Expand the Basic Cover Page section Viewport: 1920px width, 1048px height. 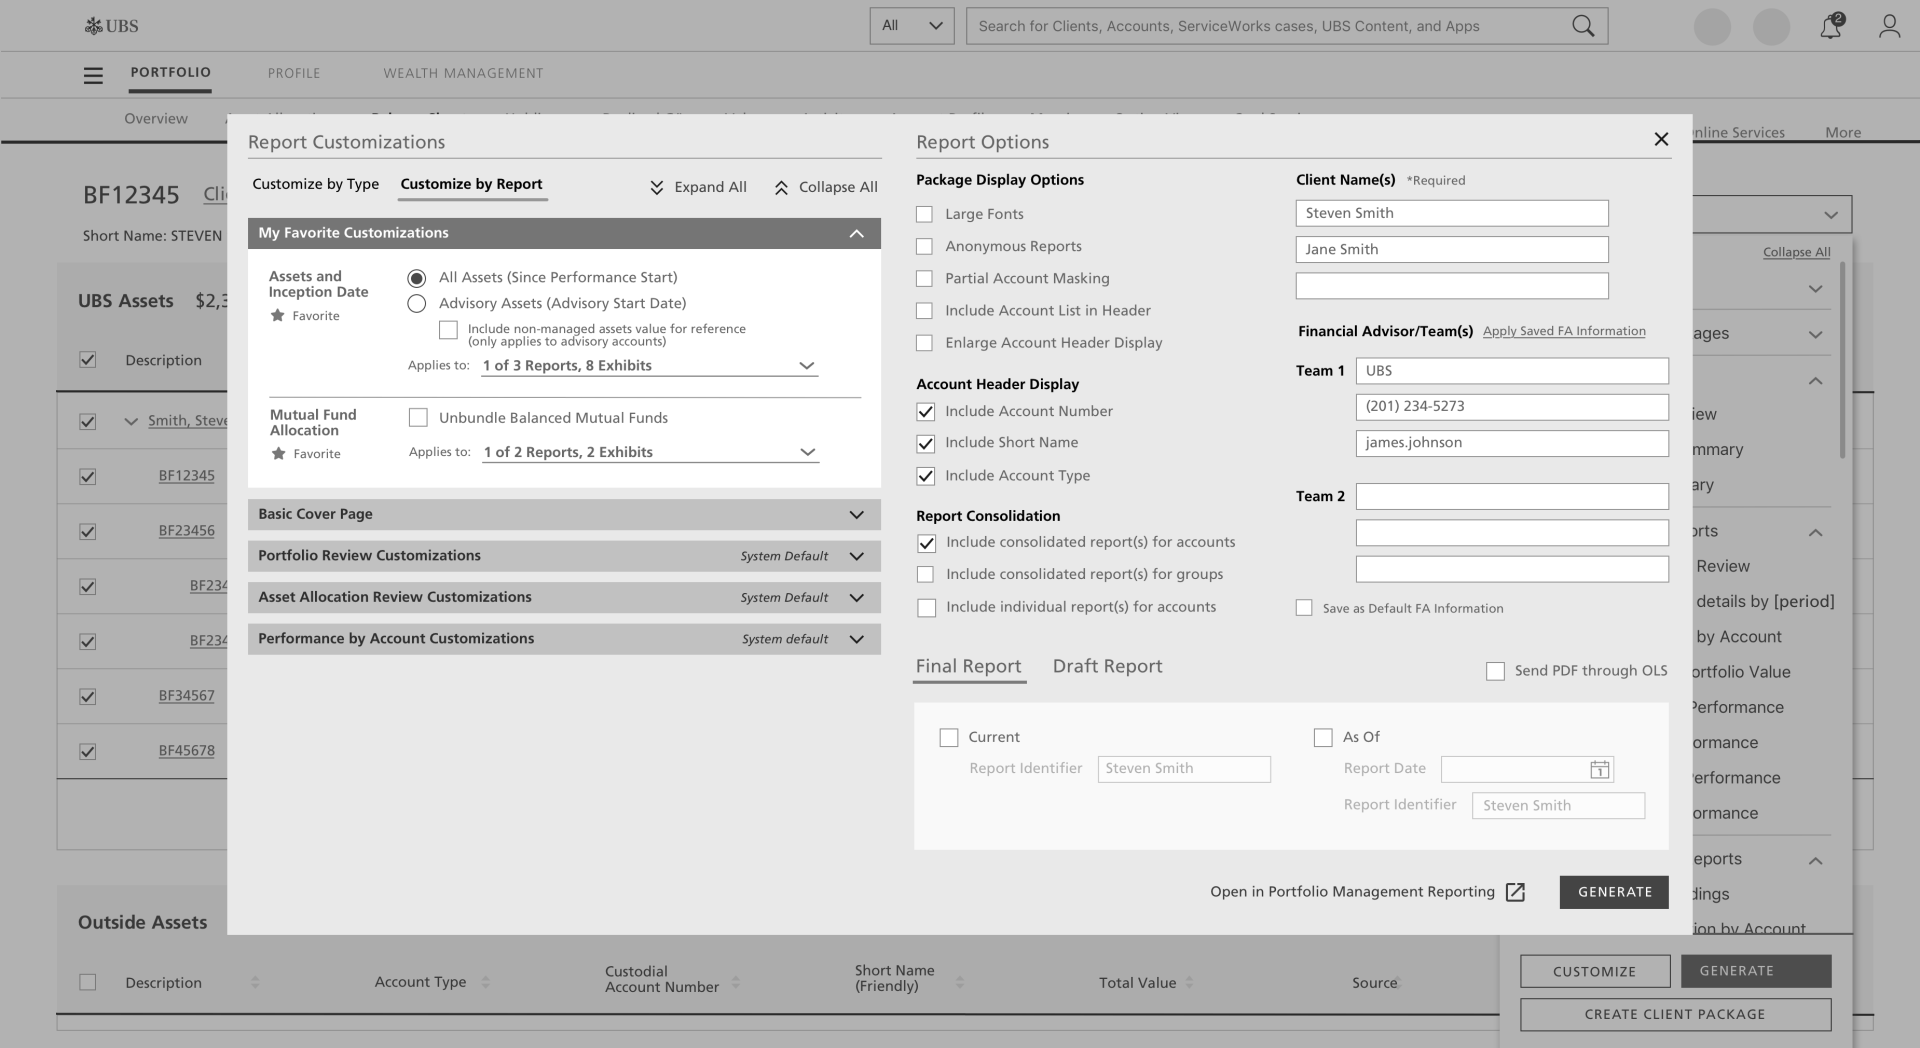click(856, 514)
